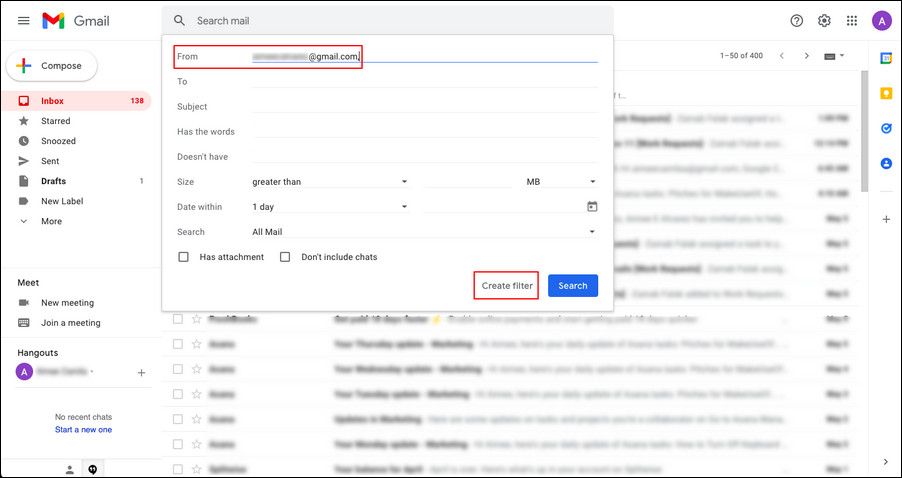Open Google Tasks side panel

pos(886,128)
